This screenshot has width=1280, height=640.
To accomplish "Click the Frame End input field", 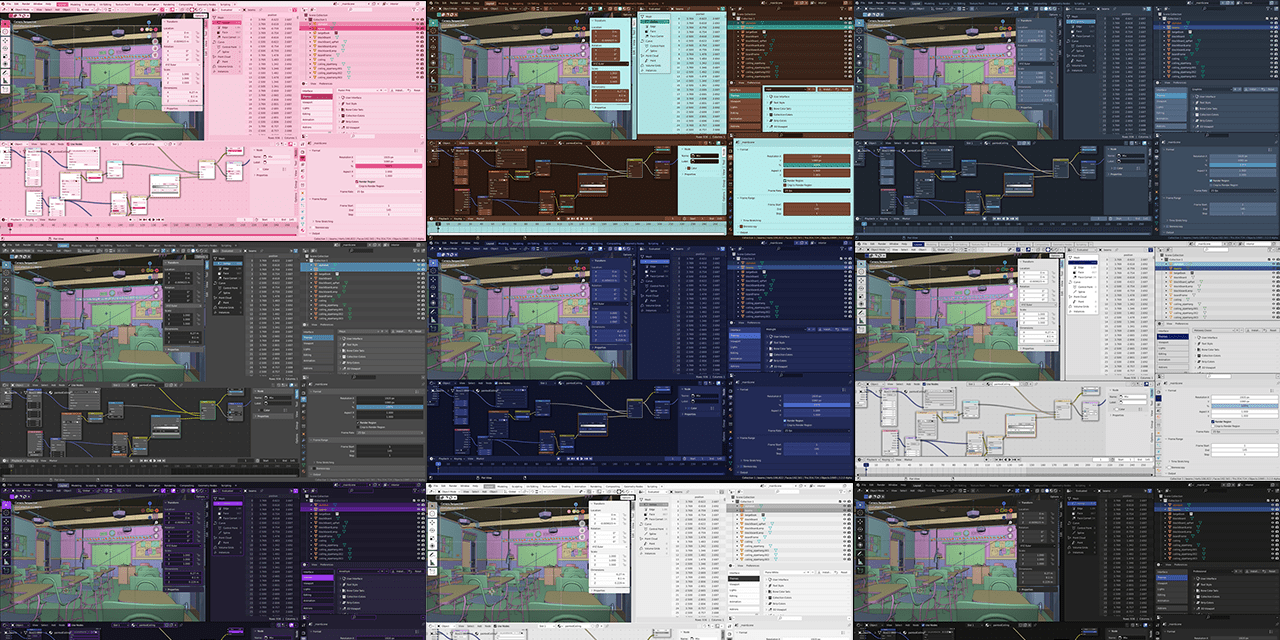I will coord(388,210).
